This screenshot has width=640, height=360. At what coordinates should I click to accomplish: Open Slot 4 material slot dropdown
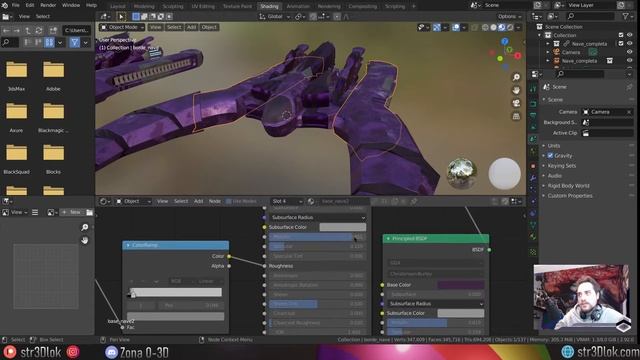(287, 201)
